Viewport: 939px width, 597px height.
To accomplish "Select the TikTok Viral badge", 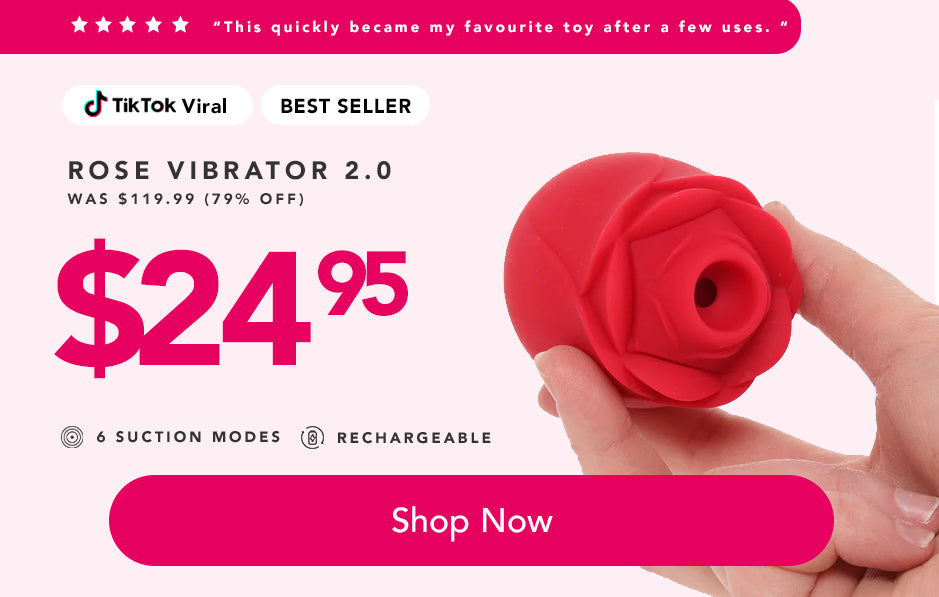I will point(157,105).
